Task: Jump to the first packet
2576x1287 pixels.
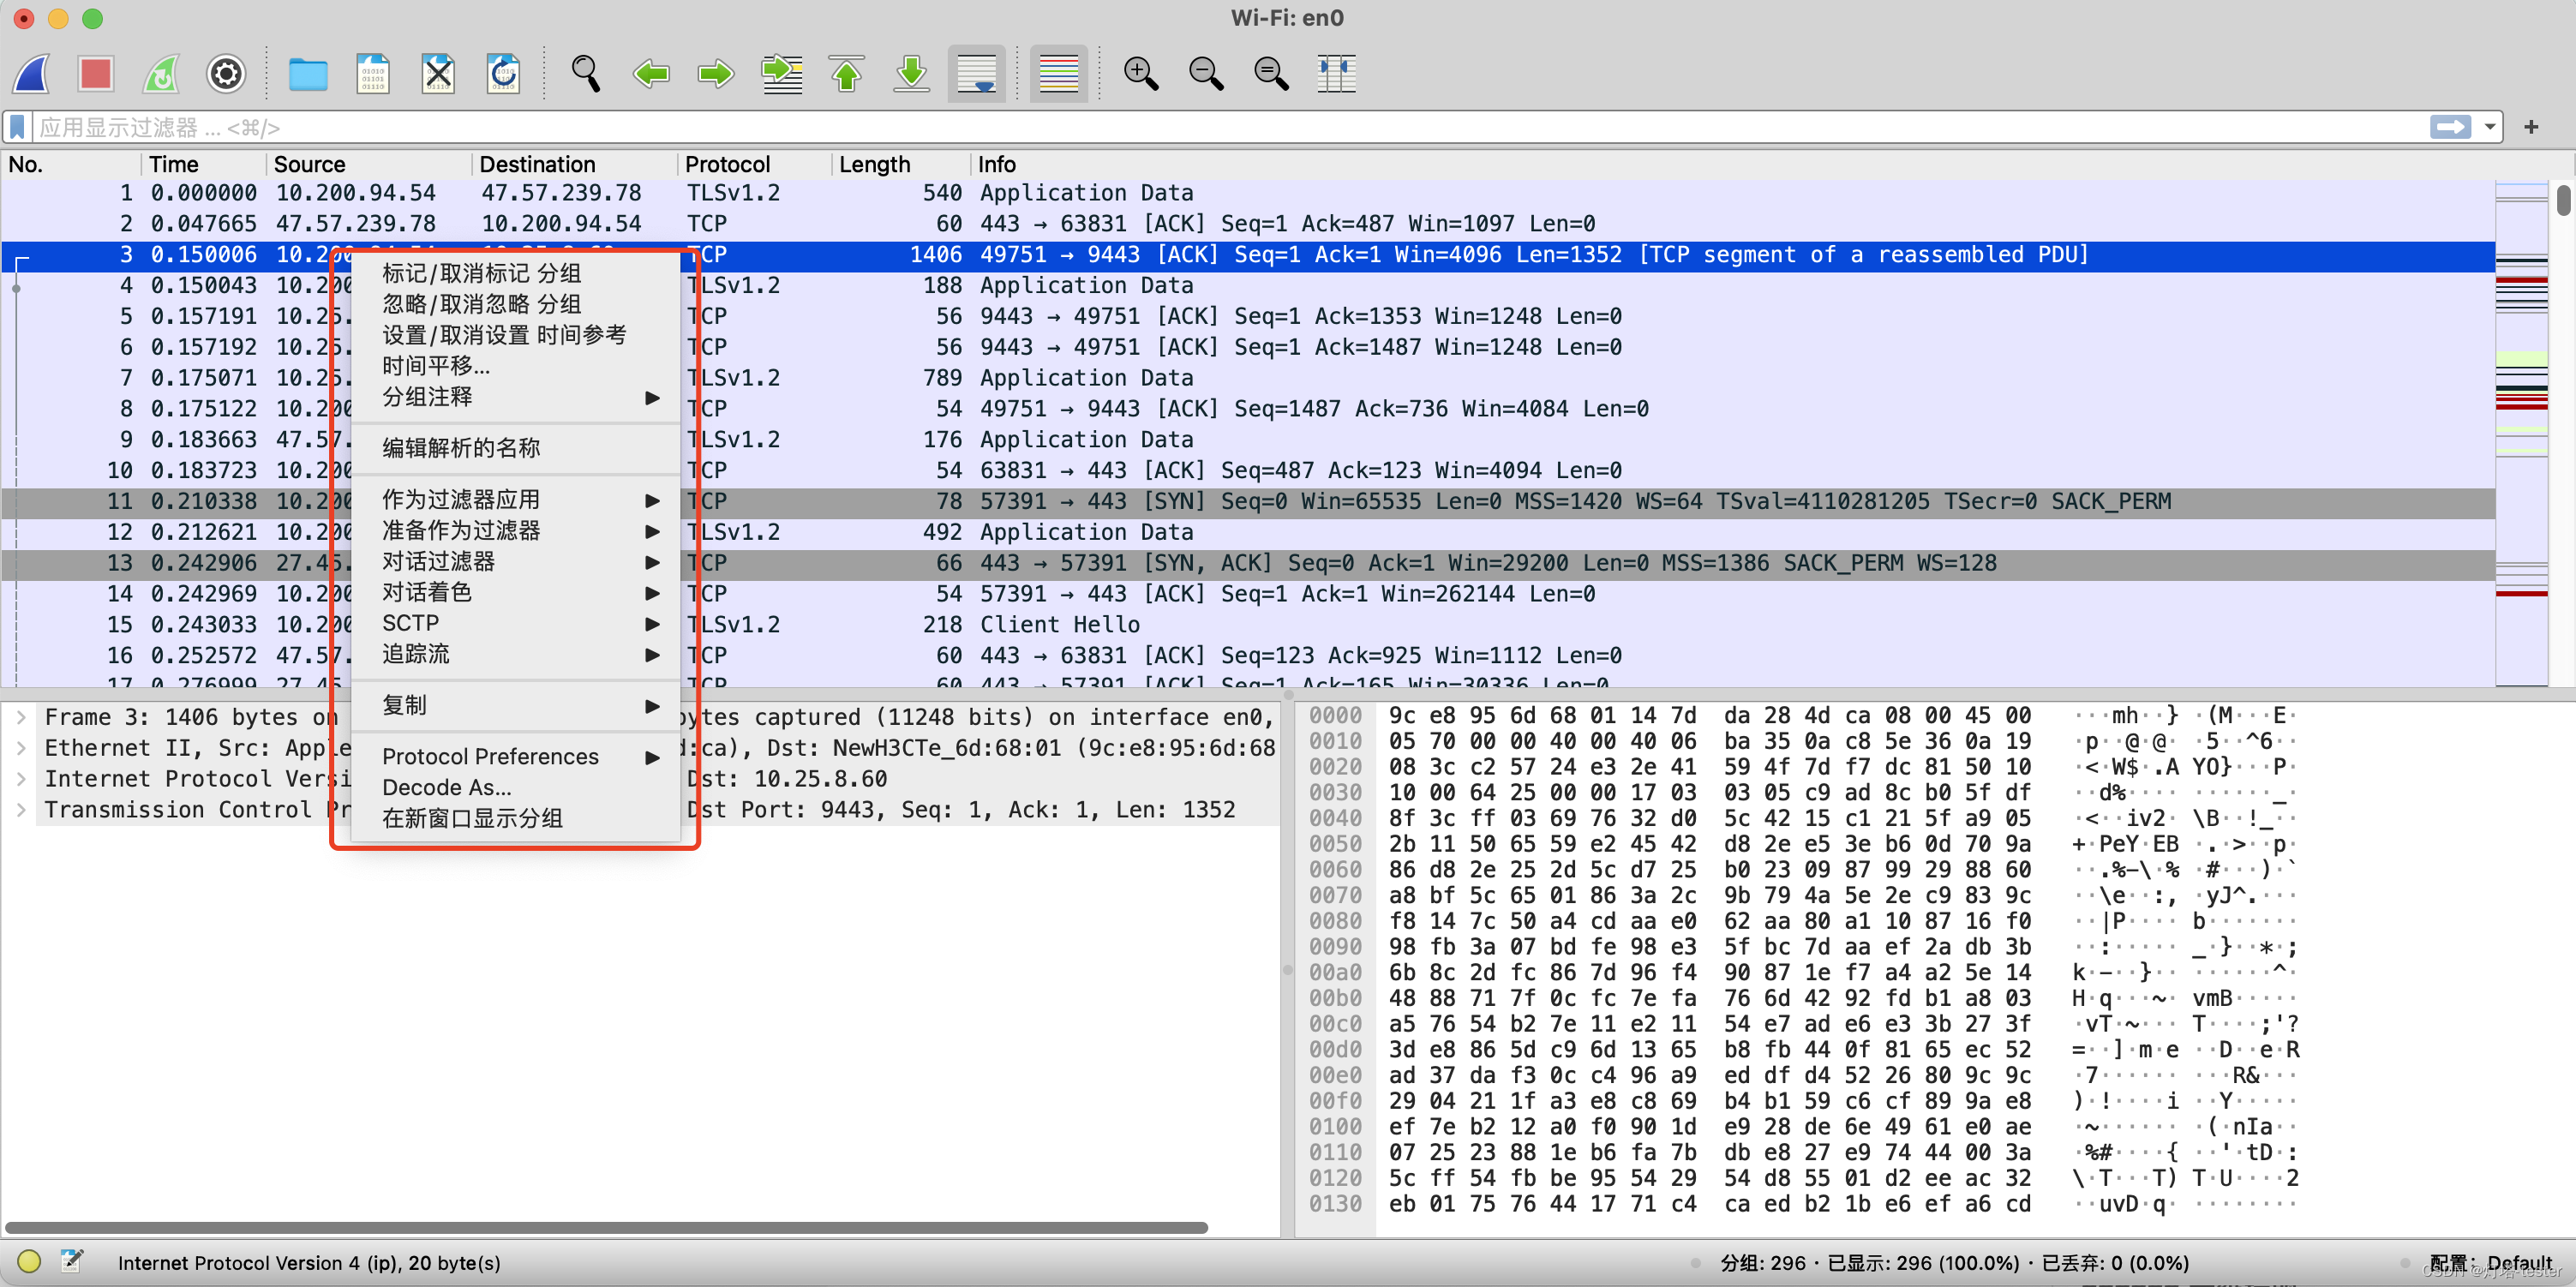Action: (847, 73)
